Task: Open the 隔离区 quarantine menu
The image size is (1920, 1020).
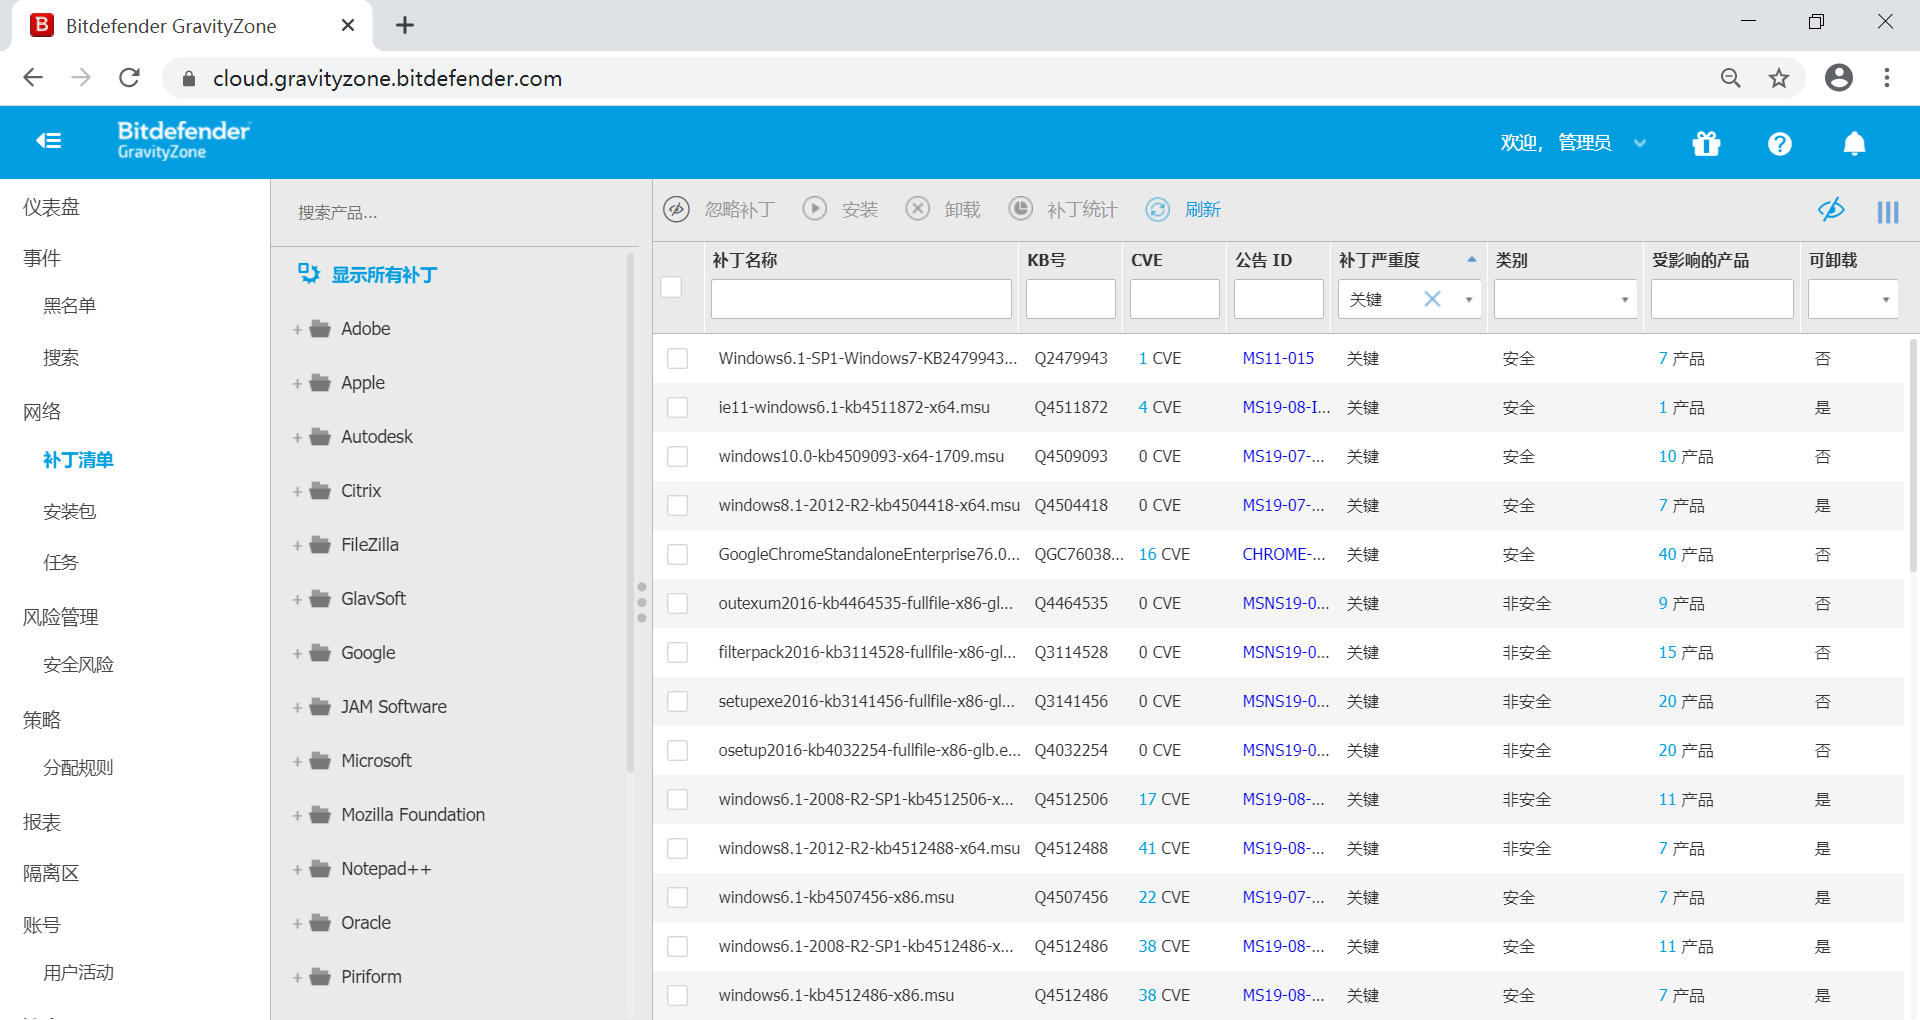Action: pyautogui.click(x=51, y=873)
